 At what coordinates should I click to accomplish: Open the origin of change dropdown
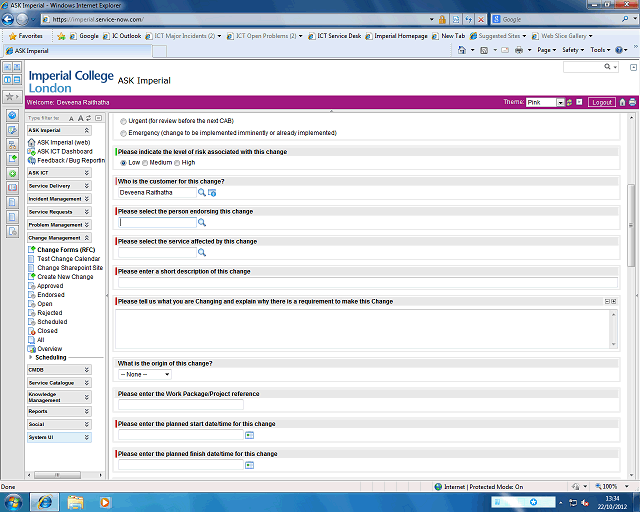click(145, 374)
